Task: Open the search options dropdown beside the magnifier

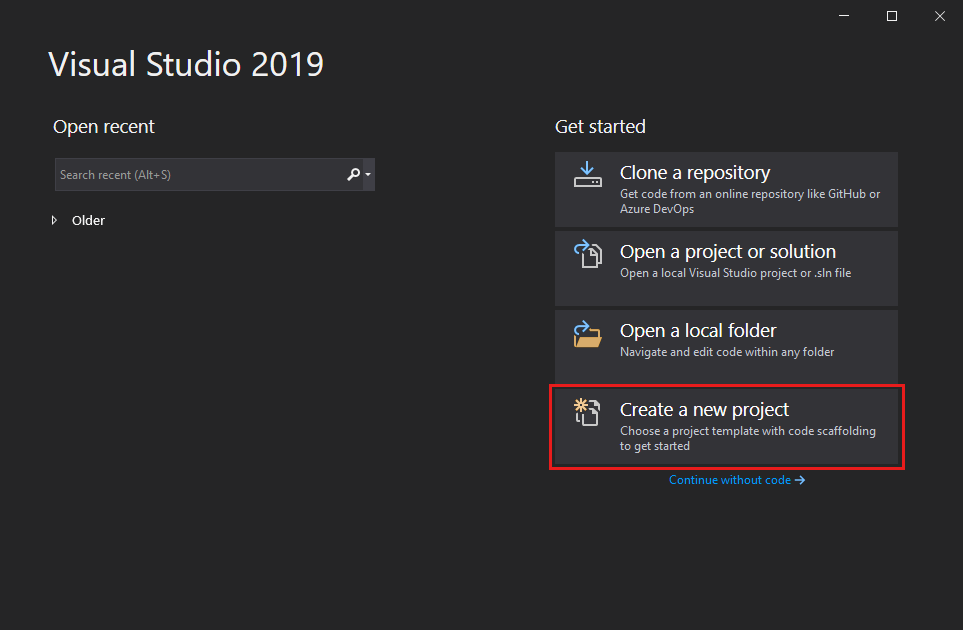Action: pos(366,174)
